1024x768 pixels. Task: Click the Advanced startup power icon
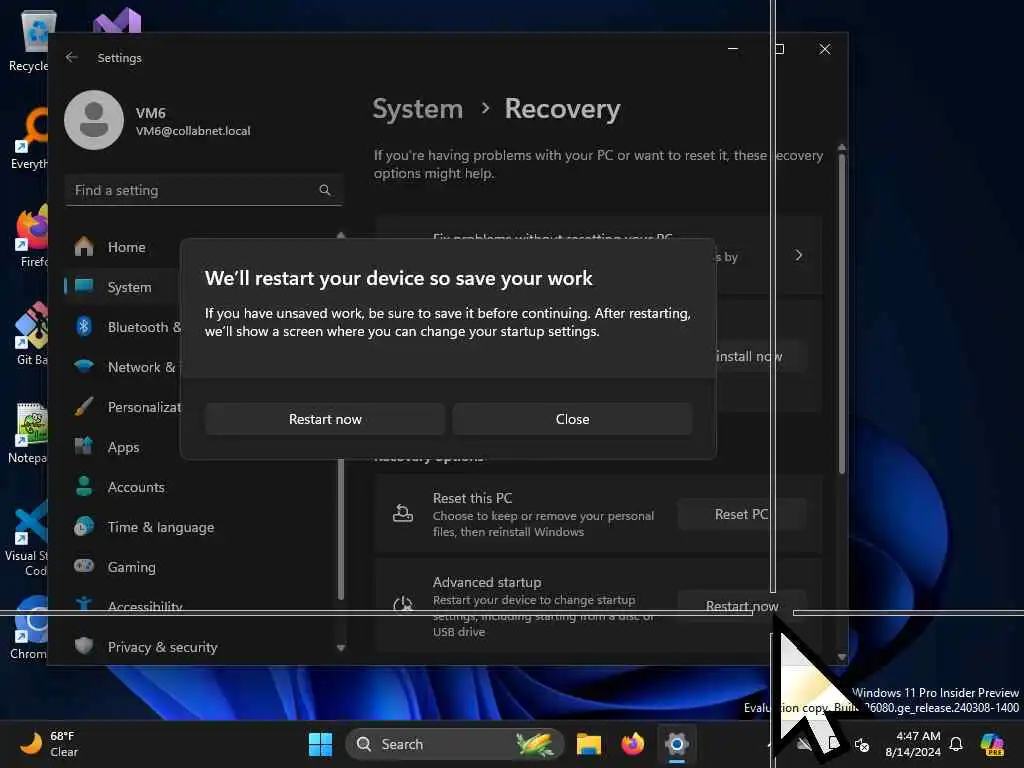point(403,605)
